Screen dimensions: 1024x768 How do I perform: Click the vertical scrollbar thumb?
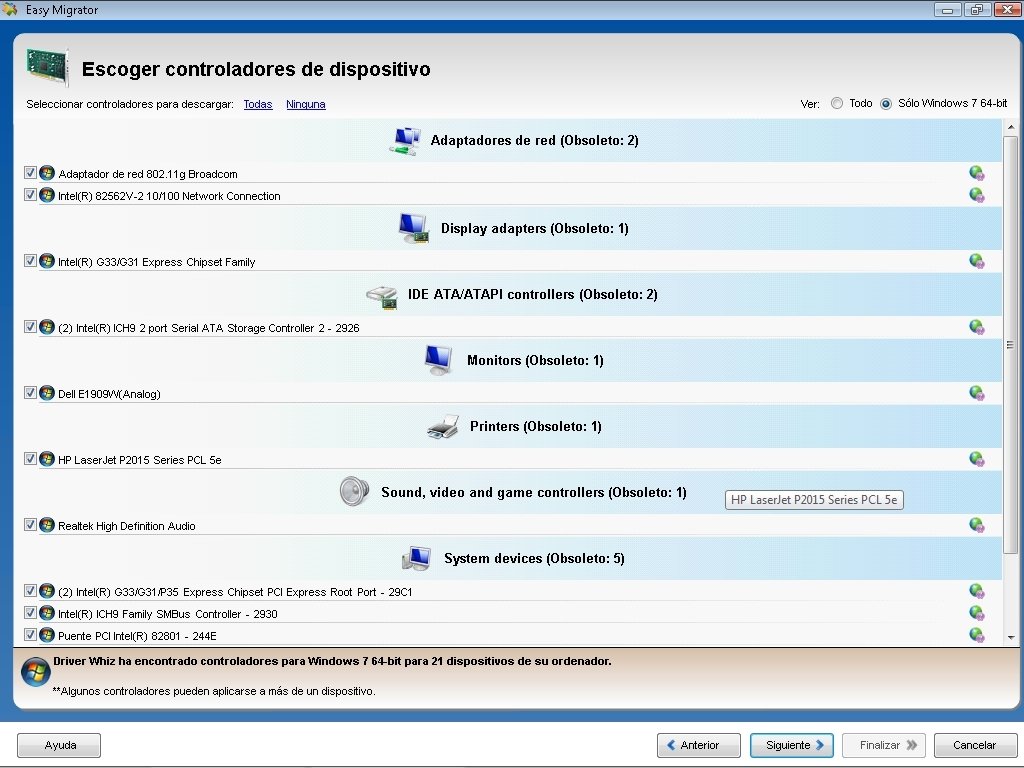(x=1010, y=345)
